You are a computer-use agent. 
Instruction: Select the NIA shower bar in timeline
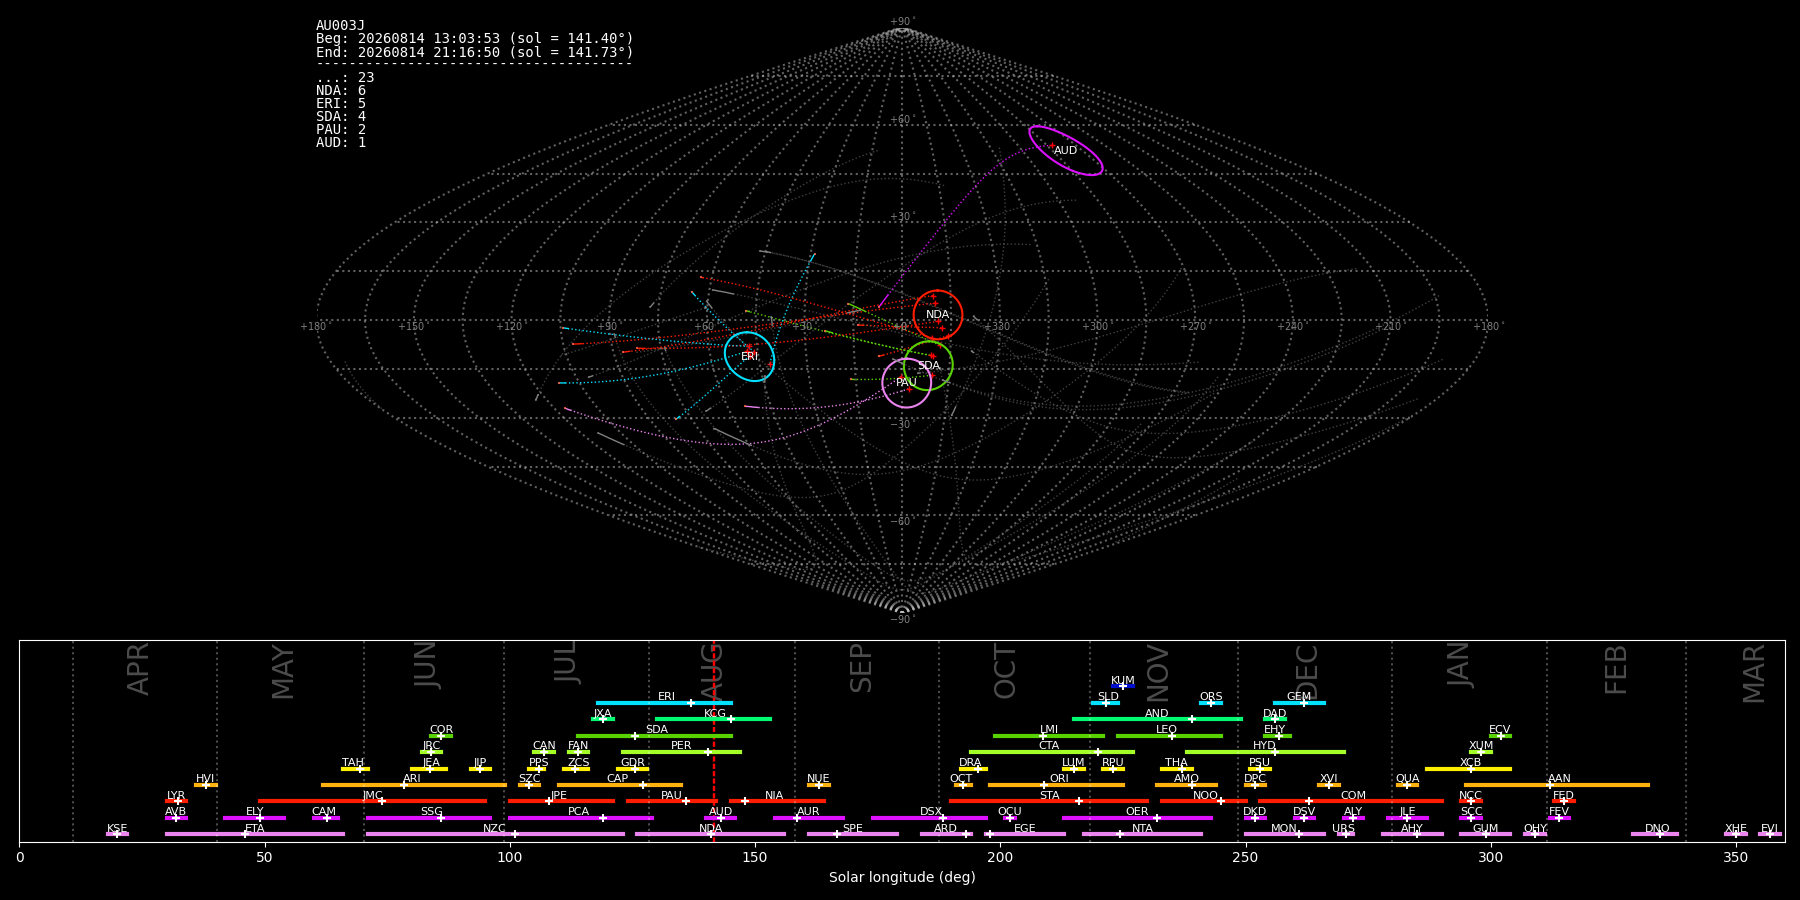point(777,801)
